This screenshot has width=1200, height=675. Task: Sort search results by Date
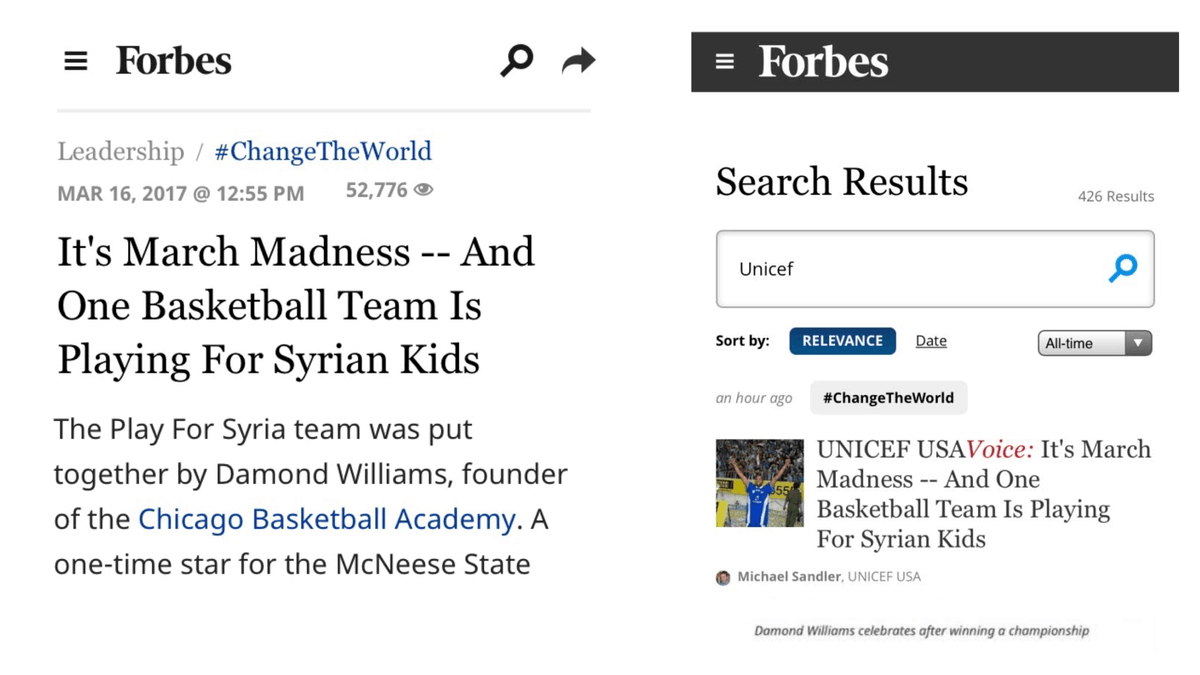(x=931, y=341)
